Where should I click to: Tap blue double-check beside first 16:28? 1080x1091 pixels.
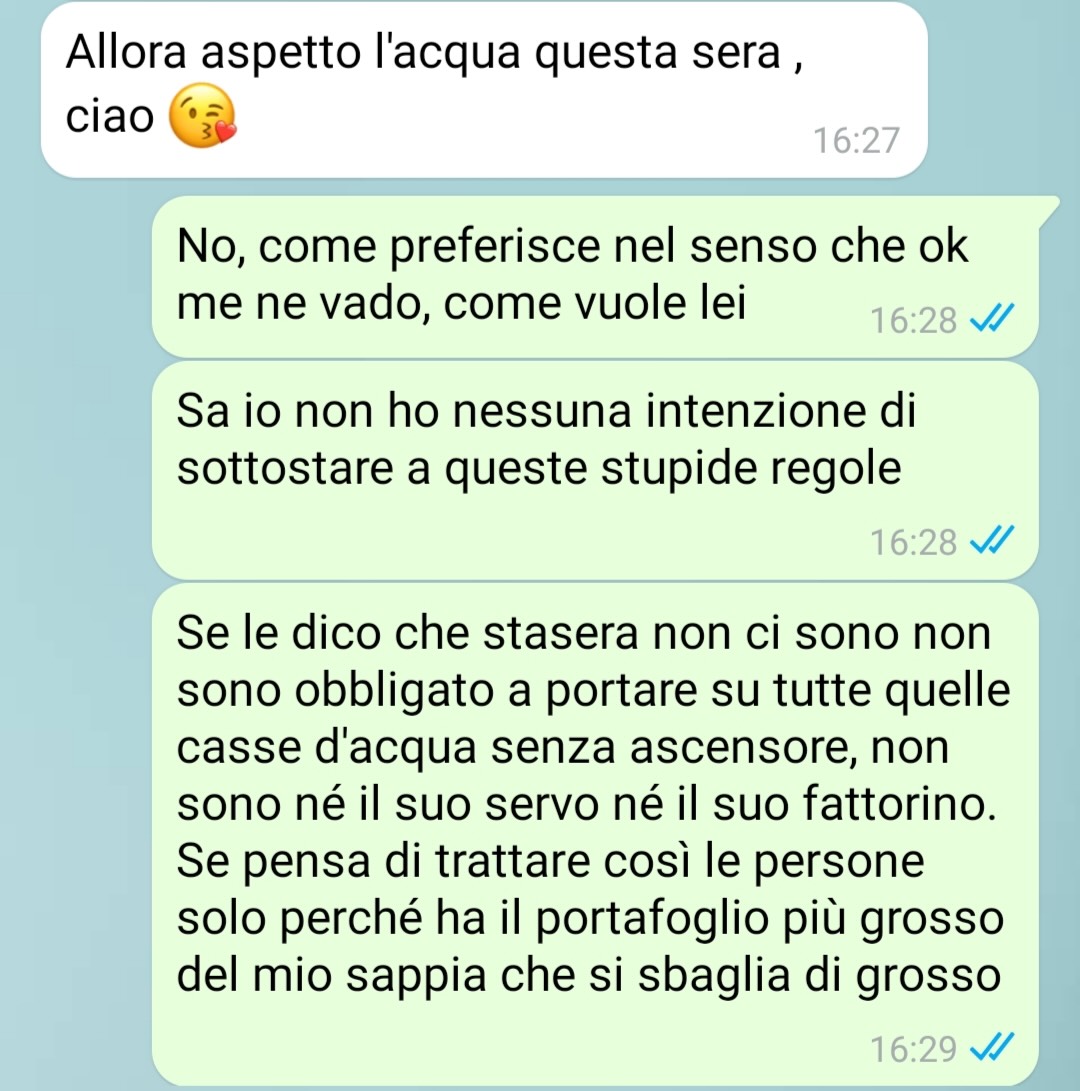pos(992,319)
